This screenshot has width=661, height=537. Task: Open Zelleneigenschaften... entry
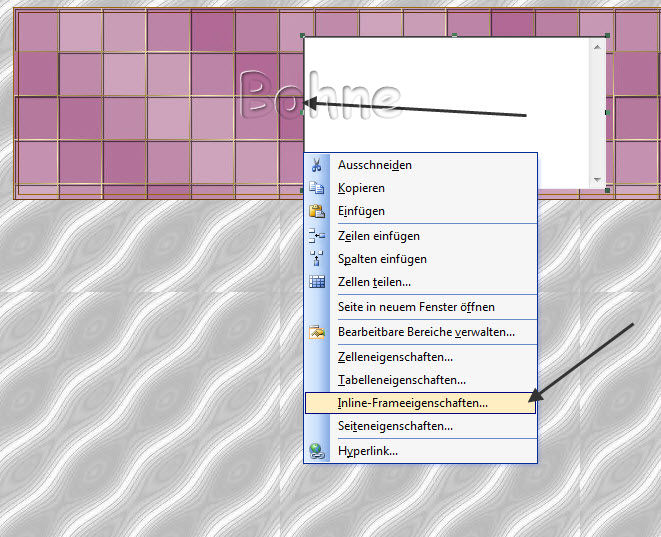tap(421, 357)
